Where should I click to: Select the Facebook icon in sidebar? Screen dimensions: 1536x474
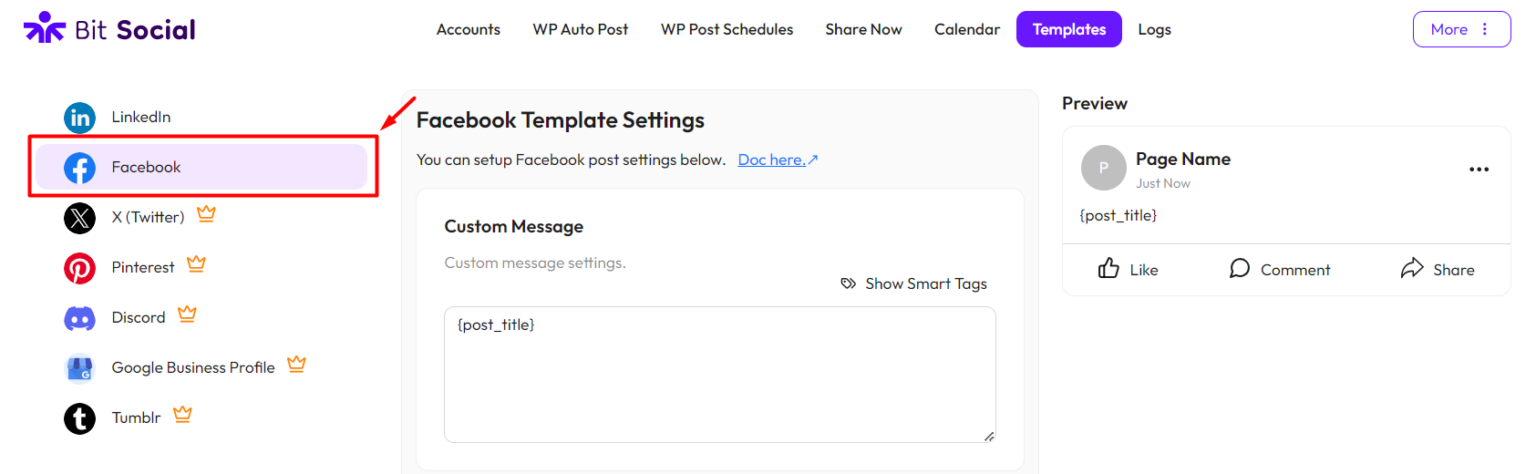pos(80,167)
